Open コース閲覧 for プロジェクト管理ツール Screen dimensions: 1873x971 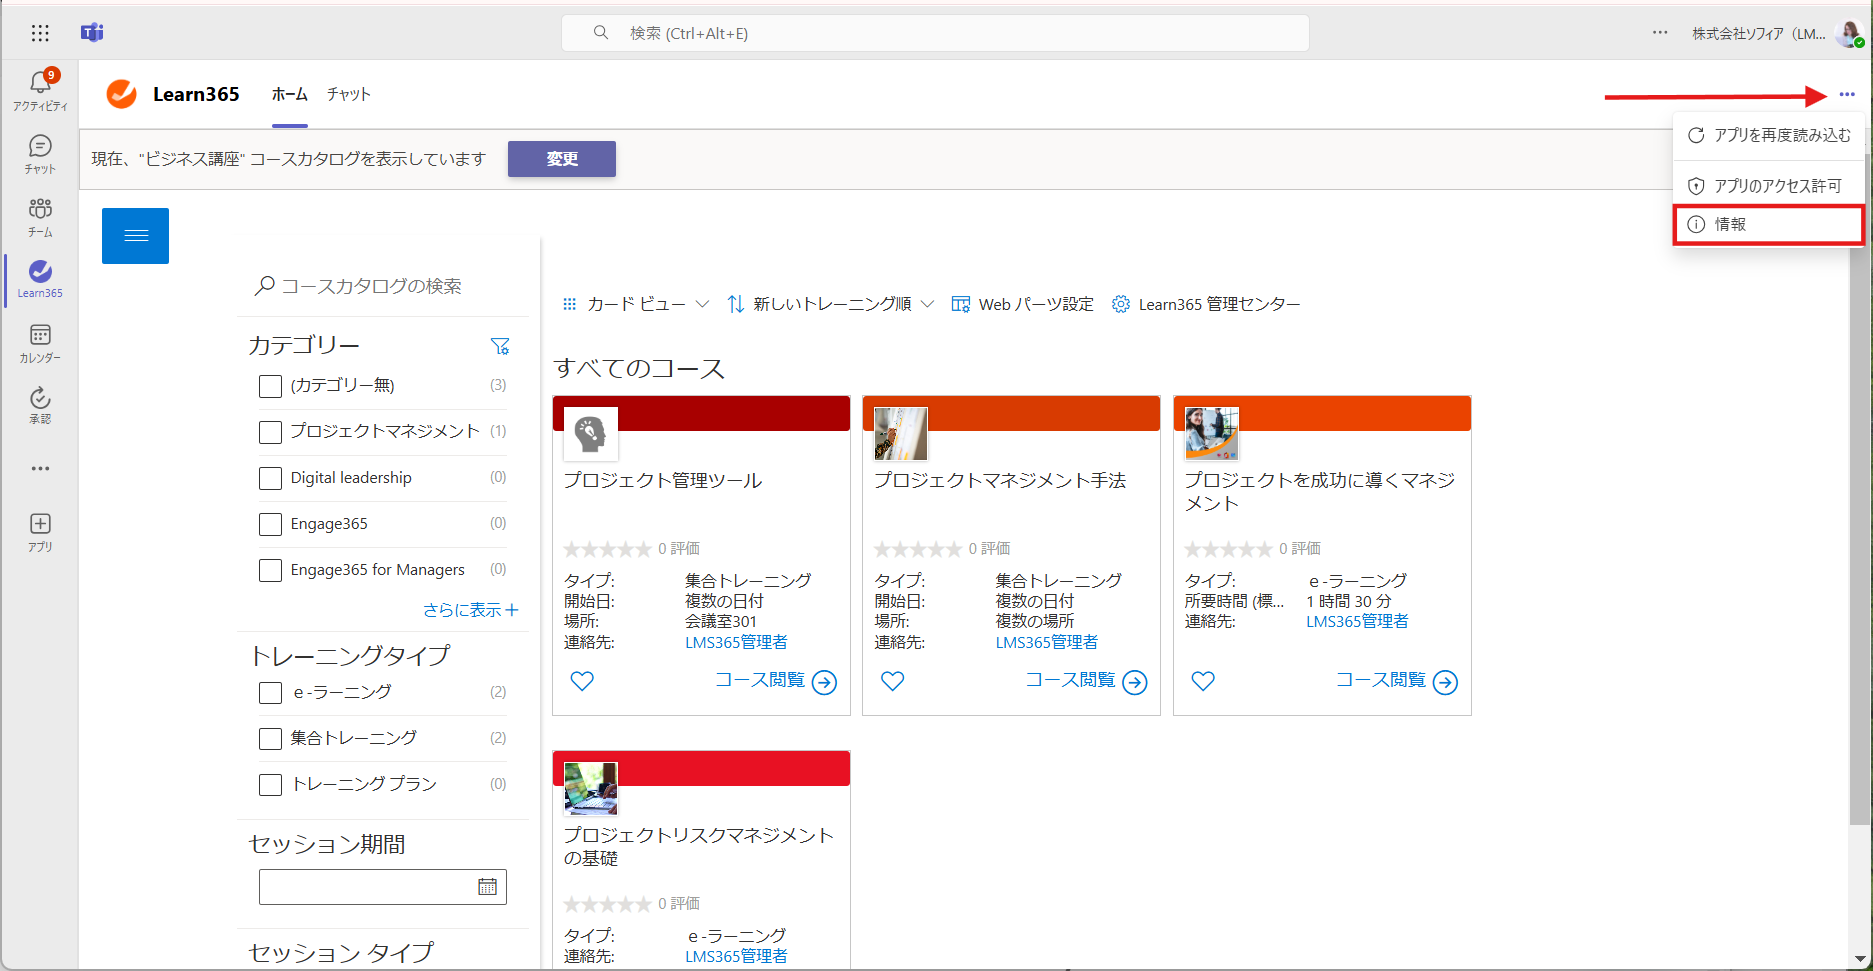pos(776,681)
